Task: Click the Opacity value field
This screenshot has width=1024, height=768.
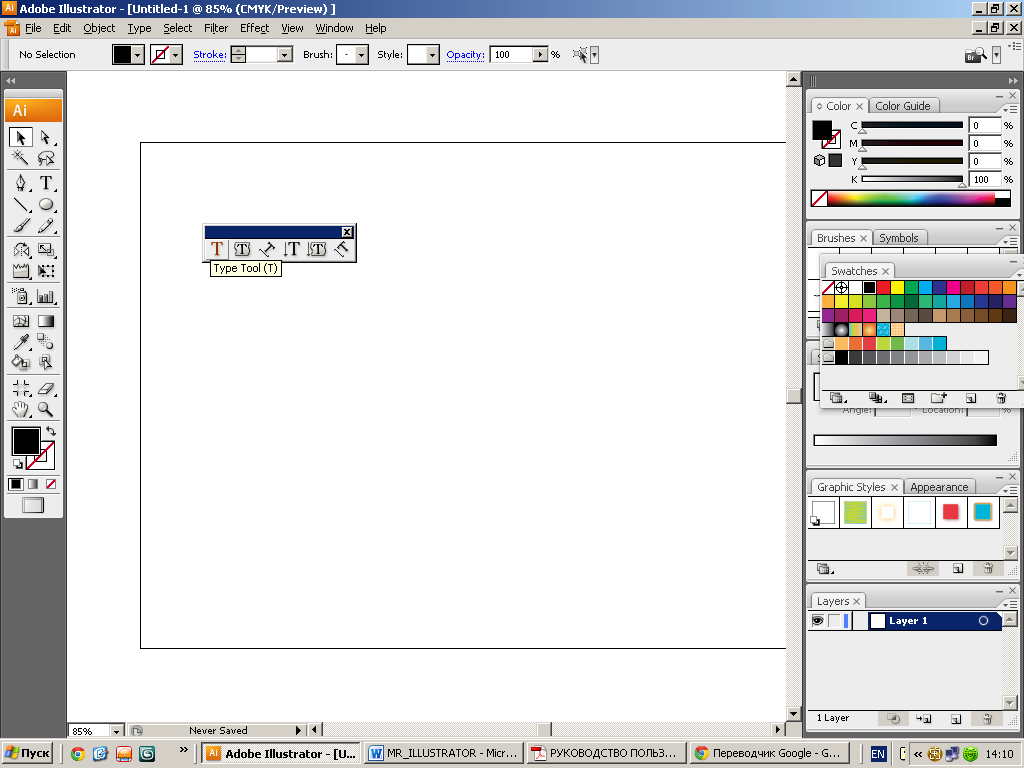Action: (512, 55)
